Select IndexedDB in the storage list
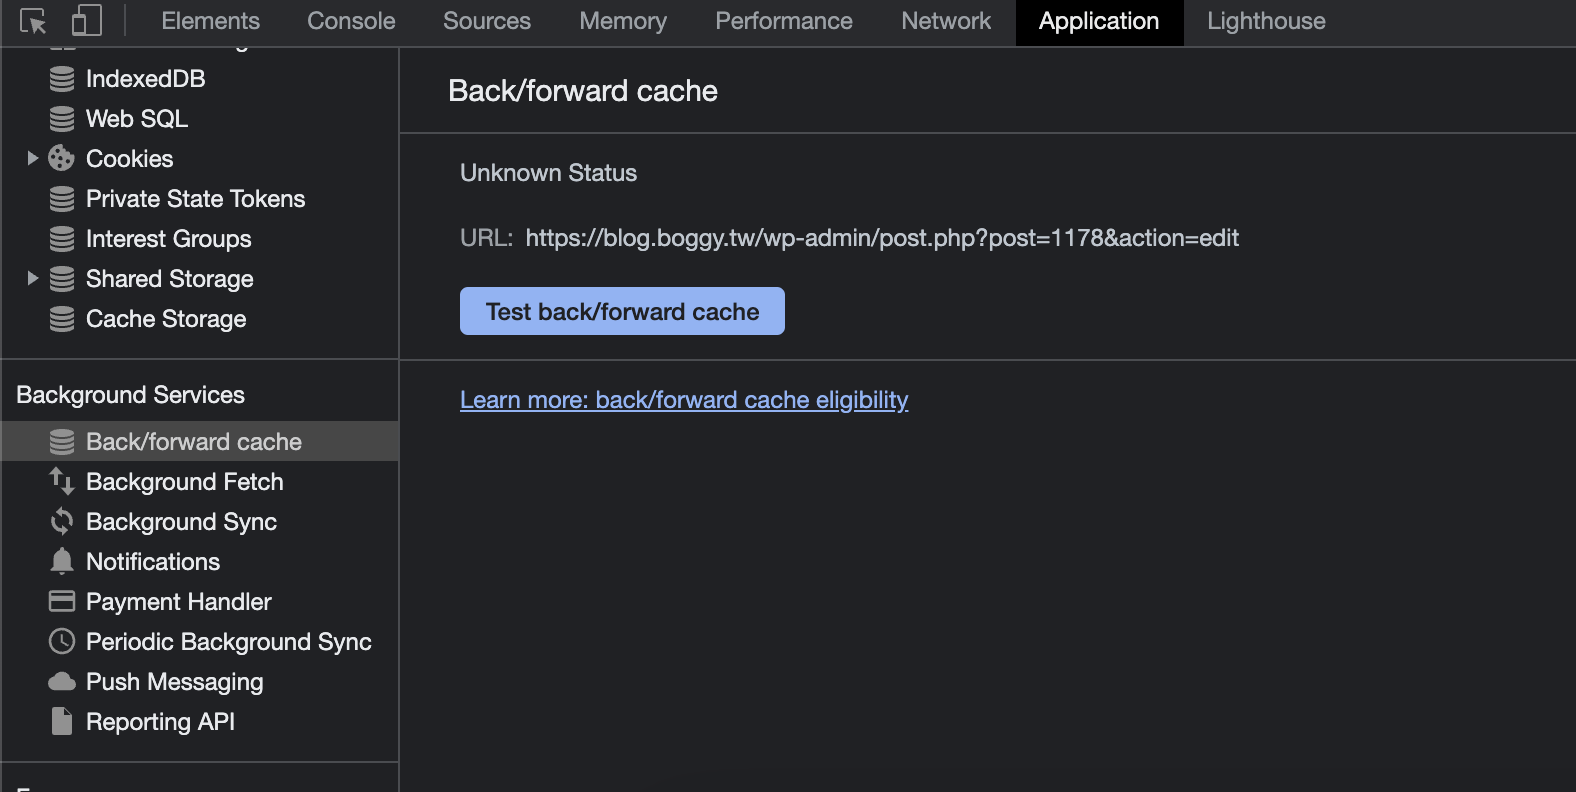 (x=145, y=79)
